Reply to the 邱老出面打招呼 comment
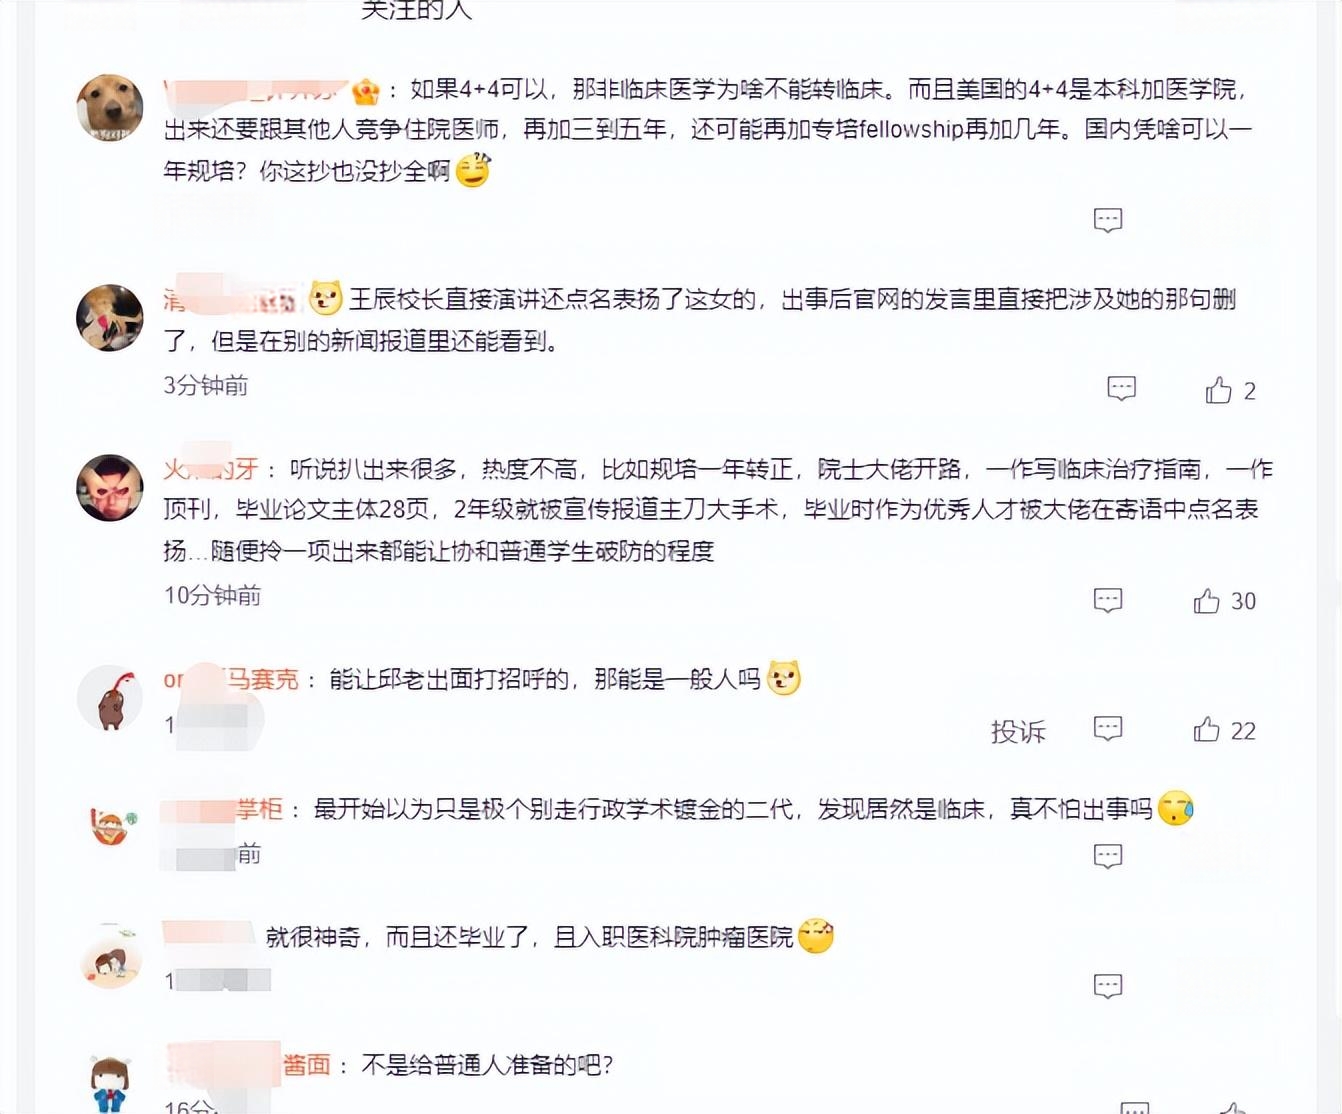The height and width of the screenshot is (1114, 1342). [x=1107, y=729]
